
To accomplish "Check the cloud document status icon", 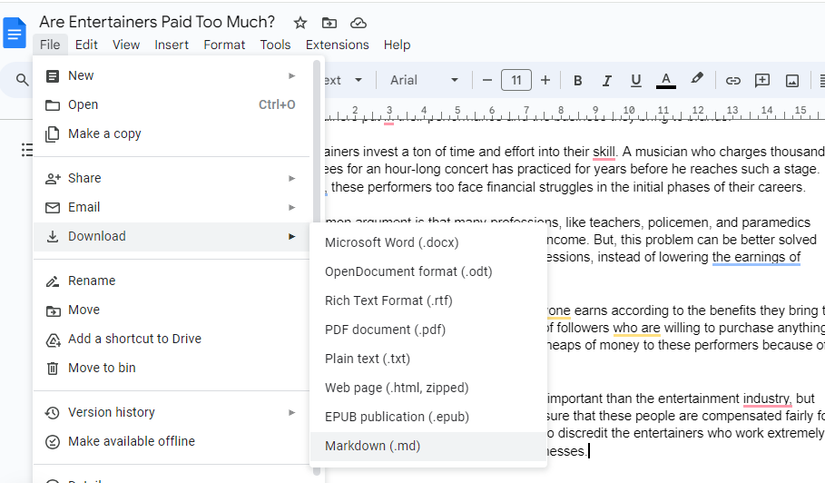I will click(358, 22).
